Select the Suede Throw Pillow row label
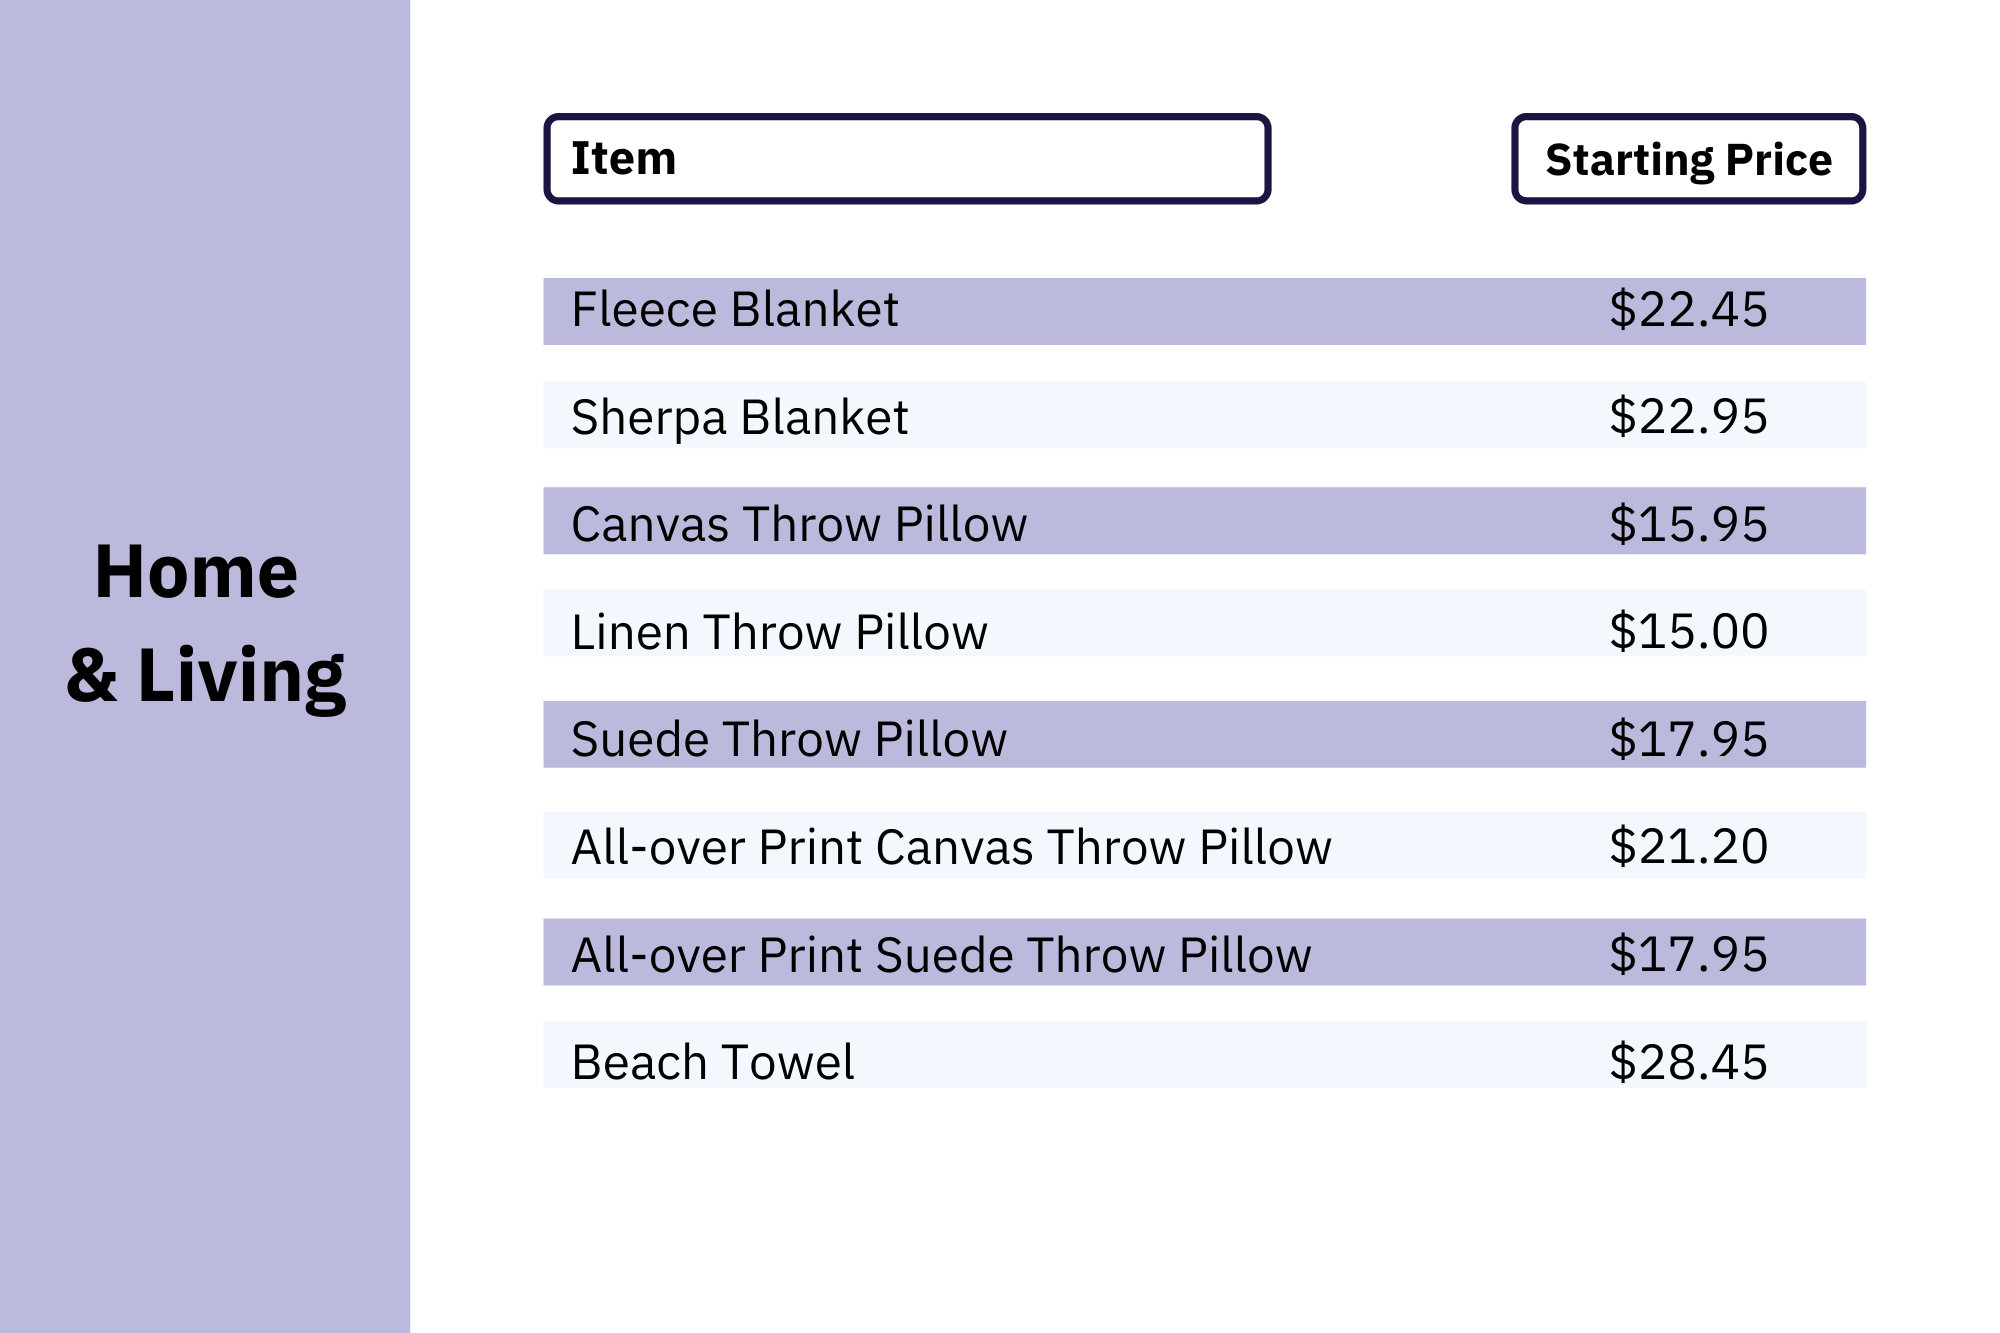The height and width of the screenshot is (1333, 2000). (x=788, y=740)
